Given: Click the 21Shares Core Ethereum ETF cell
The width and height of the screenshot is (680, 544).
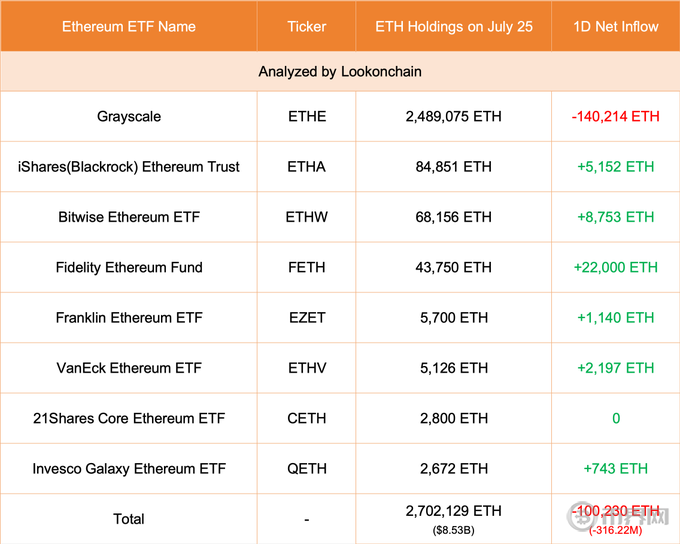Looking at the screenshot, I should [129, 418].
